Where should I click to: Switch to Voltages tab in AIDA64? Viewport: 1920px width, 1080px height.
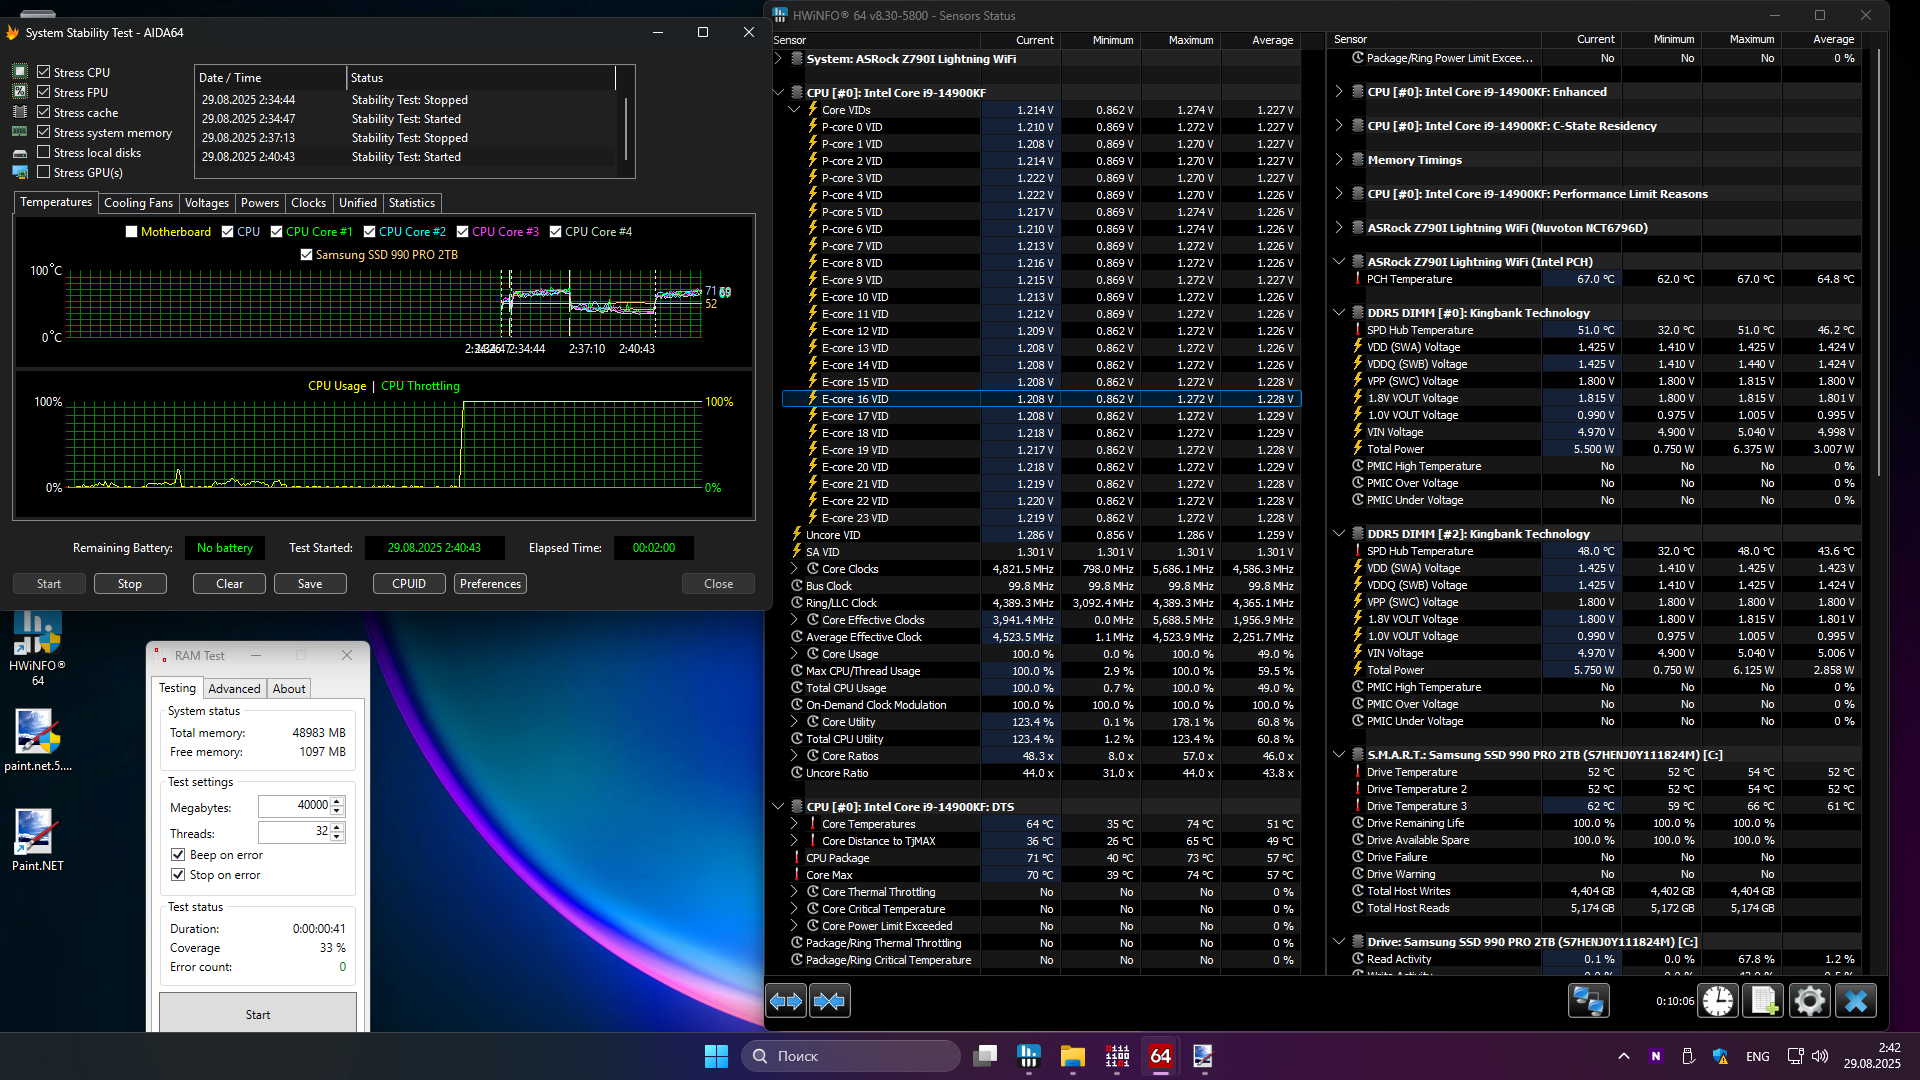pos(207,203)
